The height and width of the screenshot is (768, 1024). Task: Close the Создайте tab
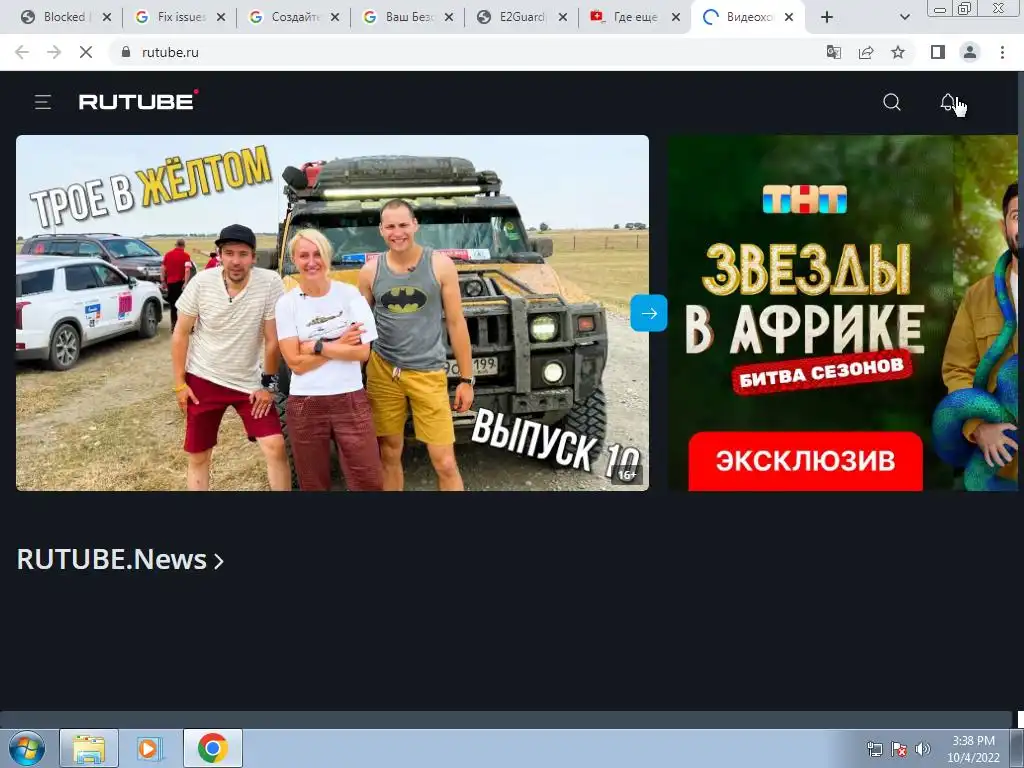point(335,17)
